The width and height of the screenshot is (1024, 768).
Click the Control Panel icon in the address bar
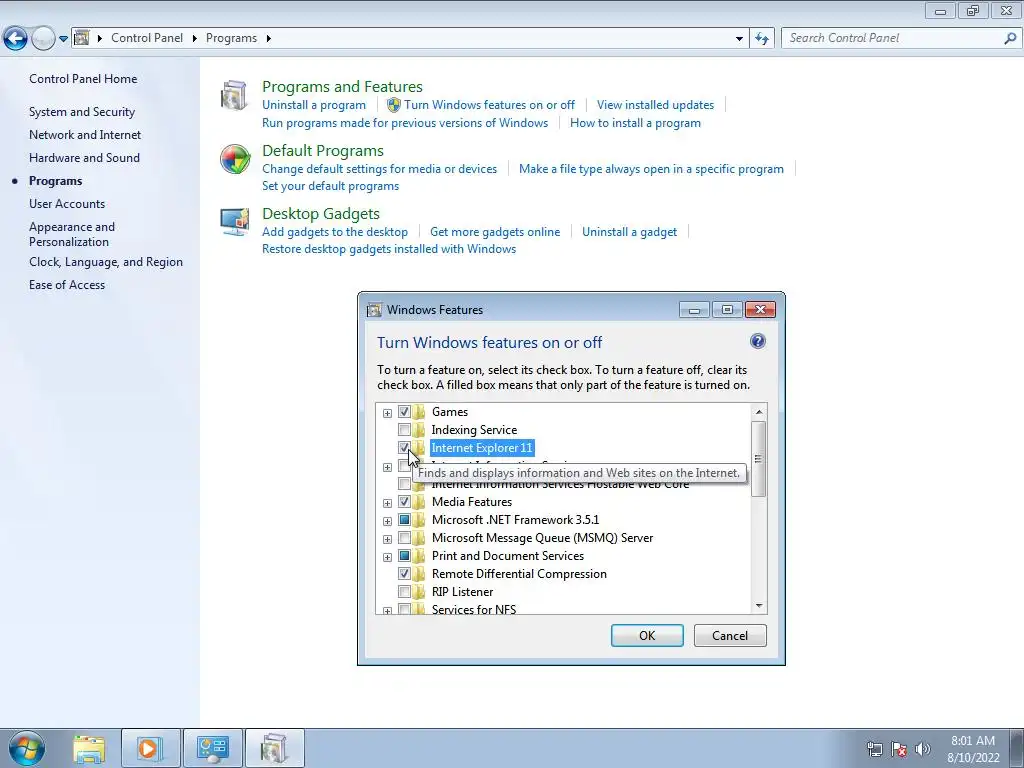[x=82, y=38]
